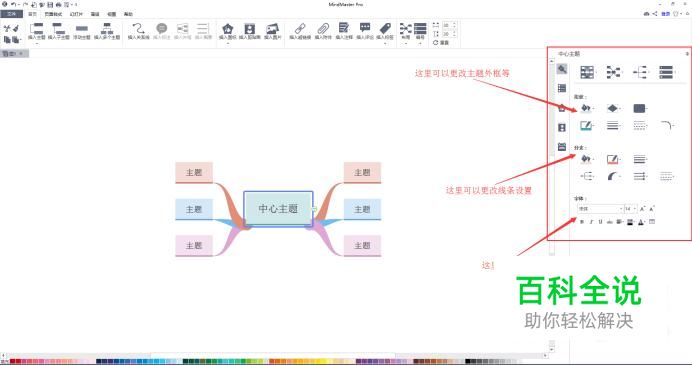Click the Insert Subtopic (插入子主题) icon
Image resolution: width=692 pixels, height=365 pixels.
(x=58, y=29)
